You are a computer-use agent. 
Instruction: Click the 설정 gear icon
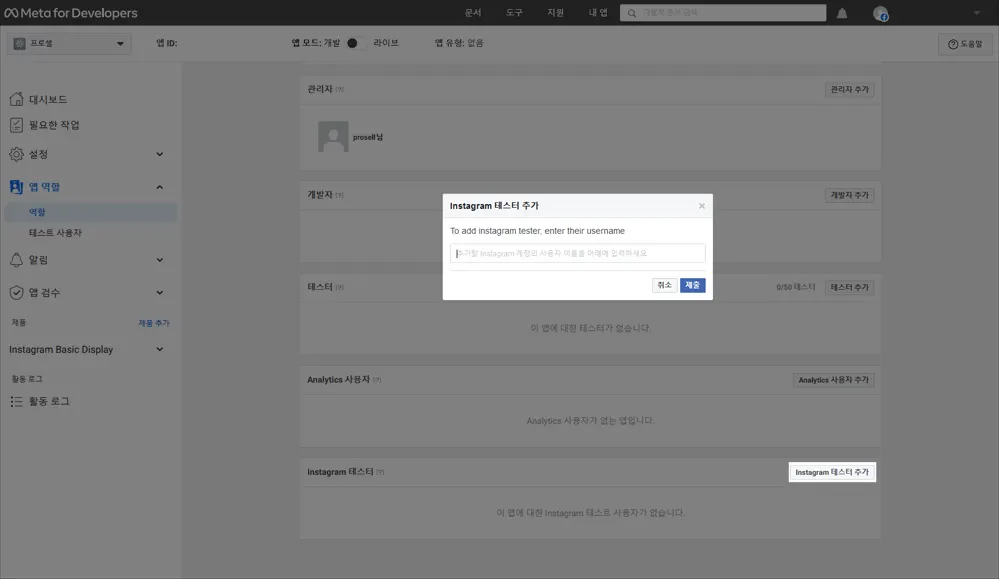pyautogui.click(x=17, y=154)
